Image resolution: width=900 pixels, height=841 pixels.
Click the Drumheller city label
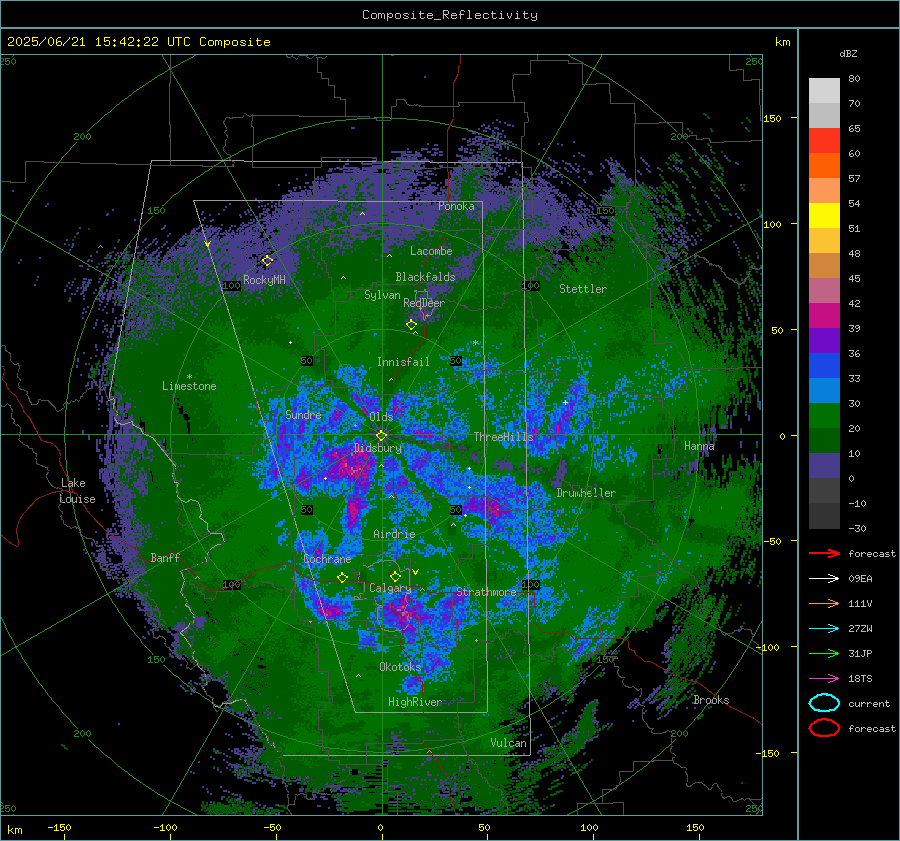586,493
